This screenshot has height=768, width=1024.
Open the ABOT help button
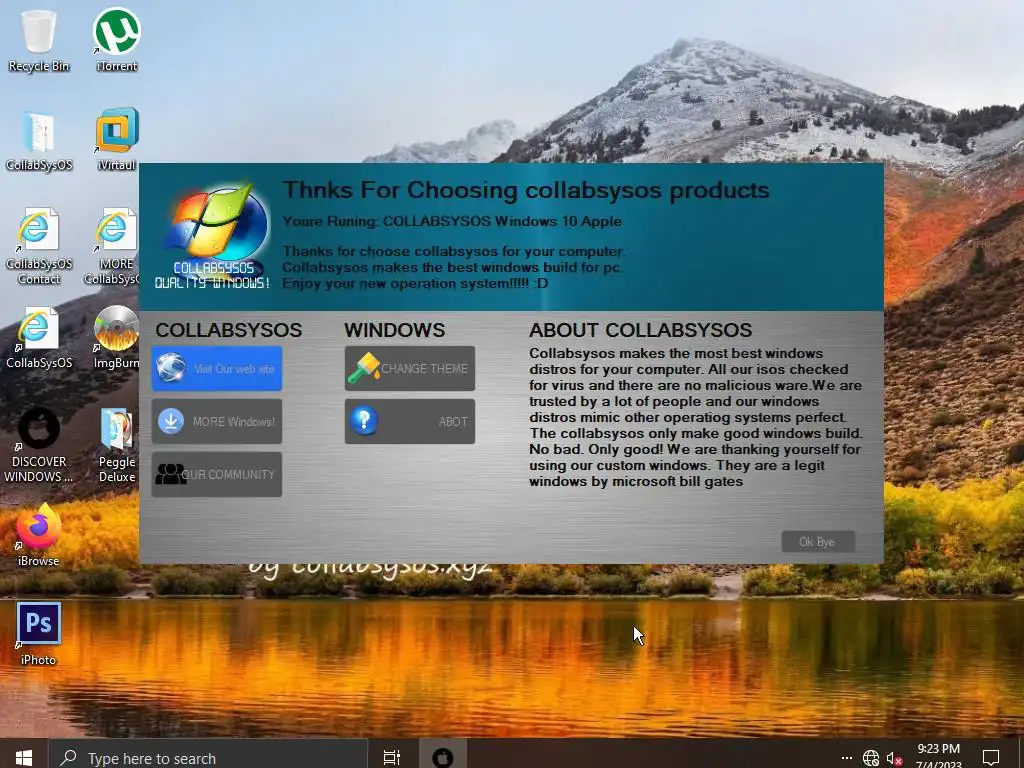(409, 421)
